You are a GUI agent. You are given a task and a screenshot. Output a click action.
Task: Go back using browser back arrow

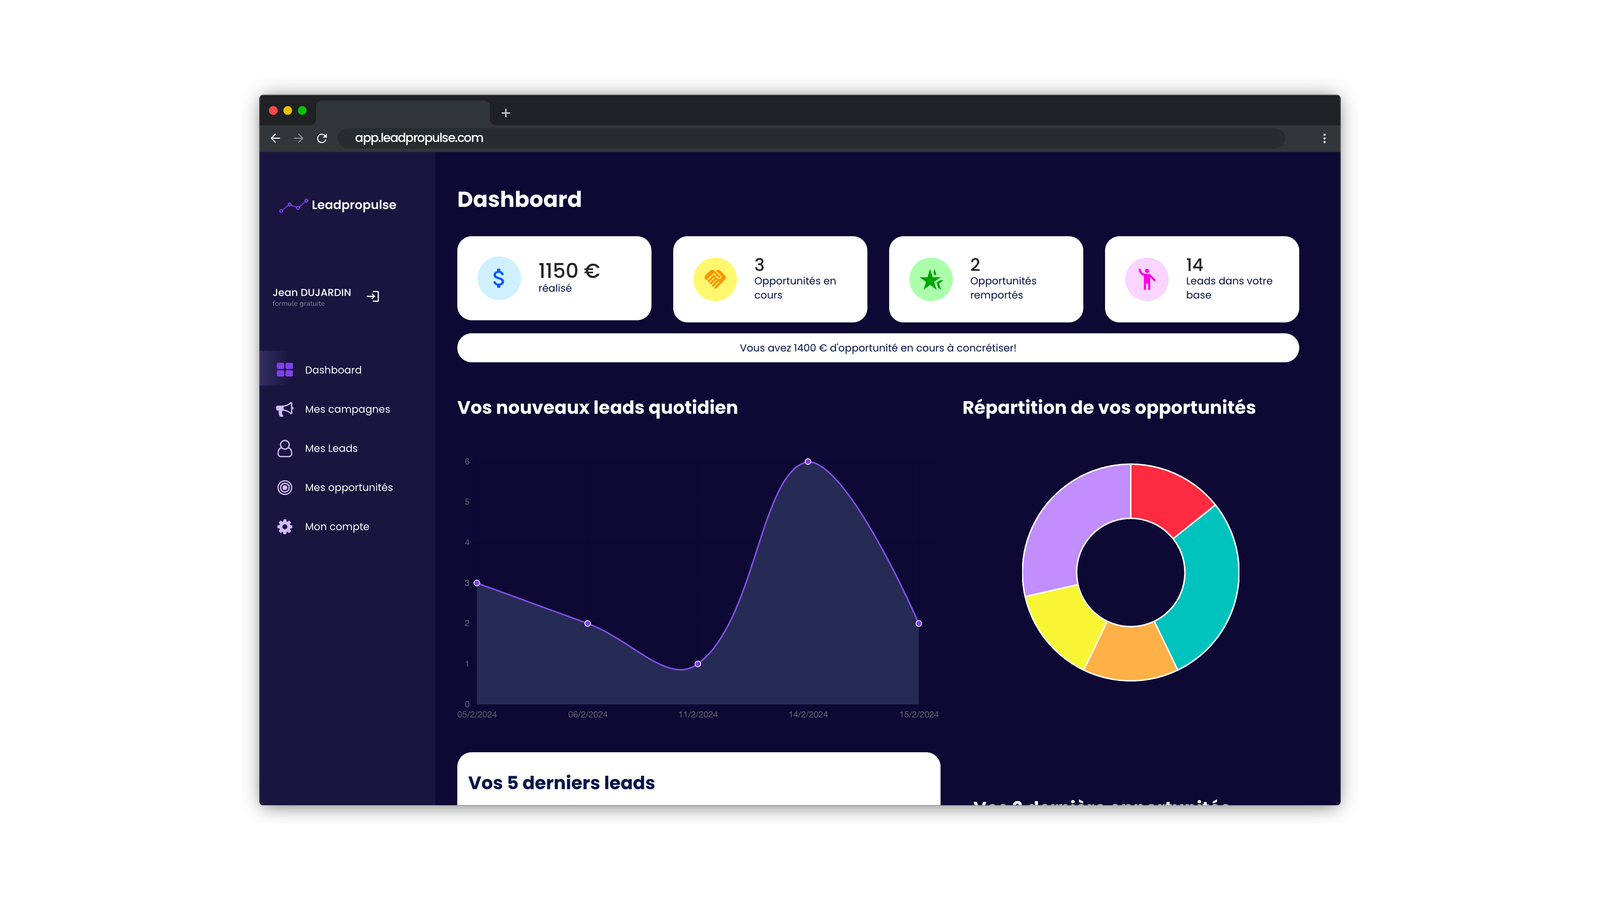[x=275, y=138]
